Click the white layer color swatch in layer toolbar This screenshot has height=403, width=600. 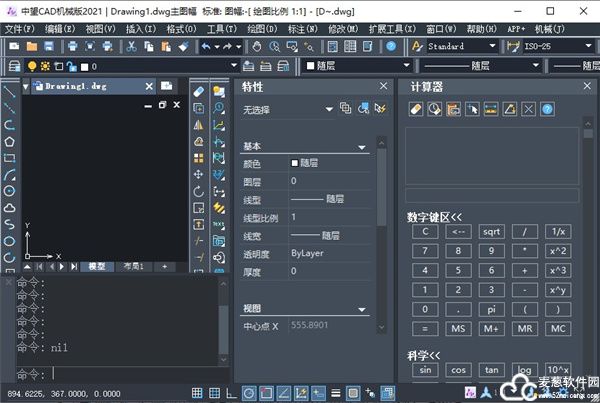point(85,67)
